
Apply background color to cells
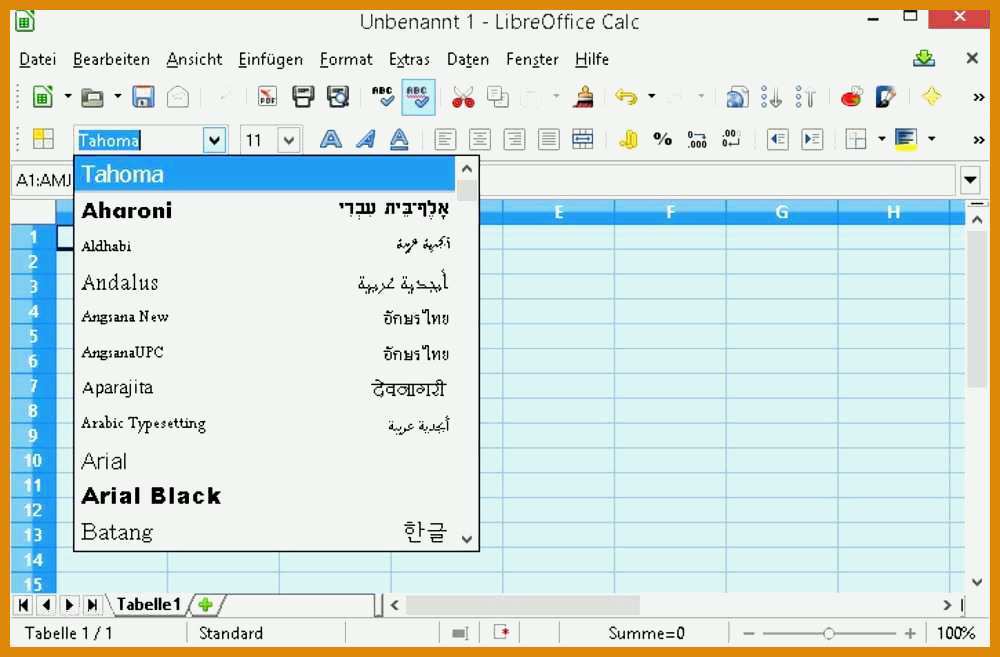[x=906, y=139]
